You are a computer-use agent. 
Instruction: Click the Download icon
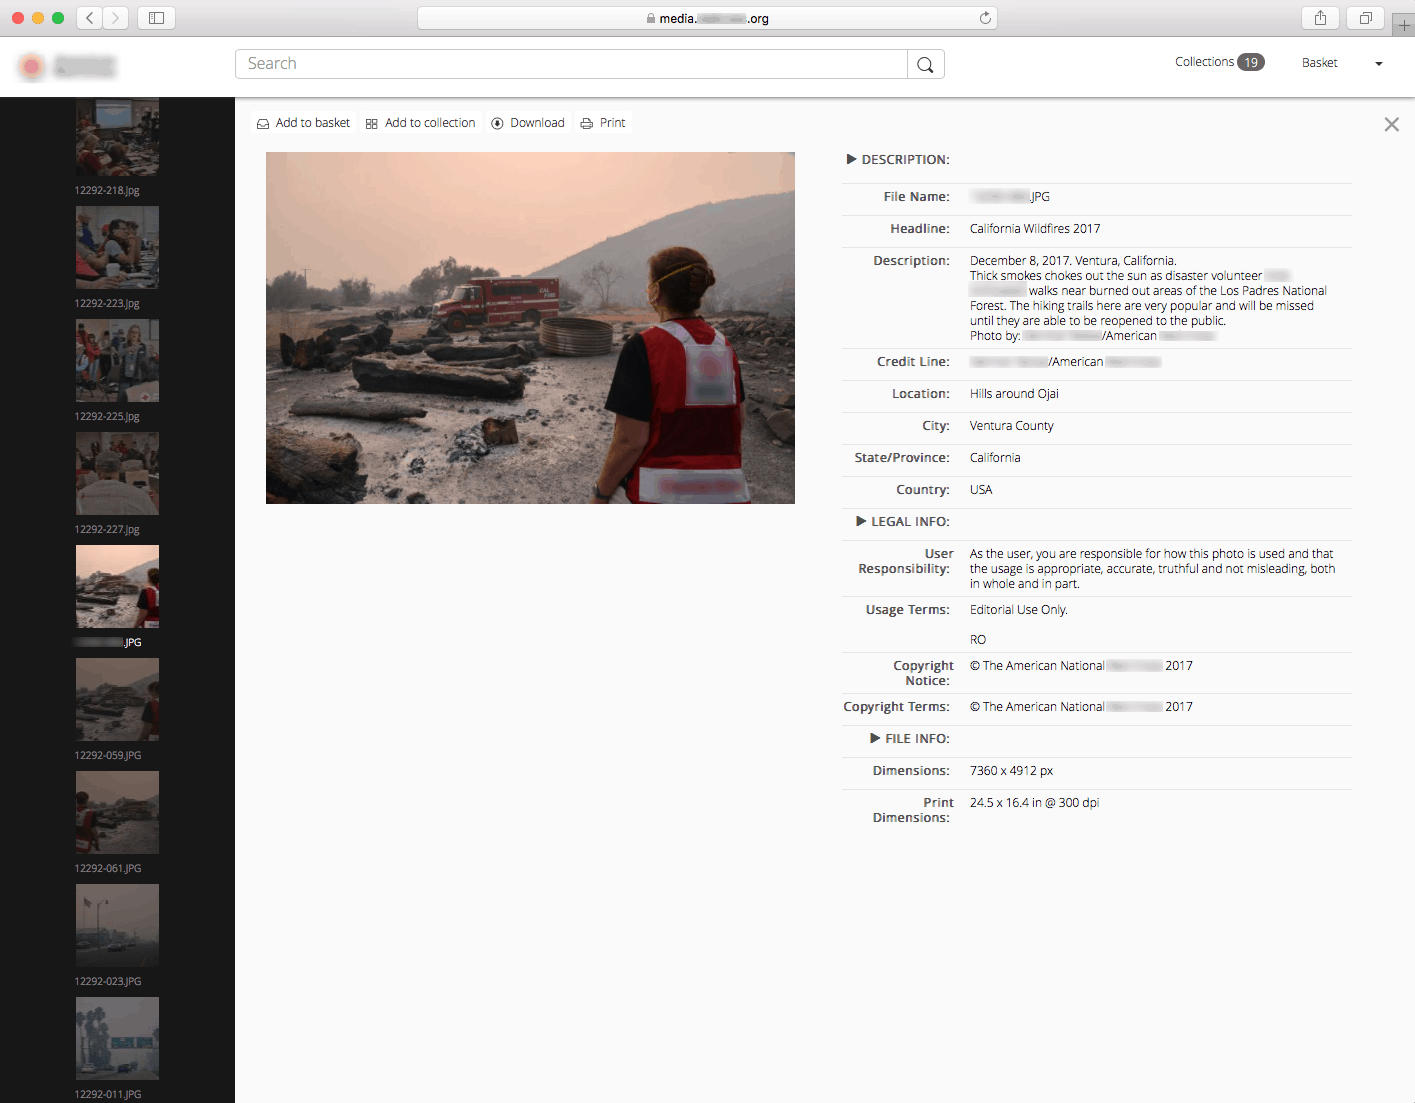click(x=497, y=124)
